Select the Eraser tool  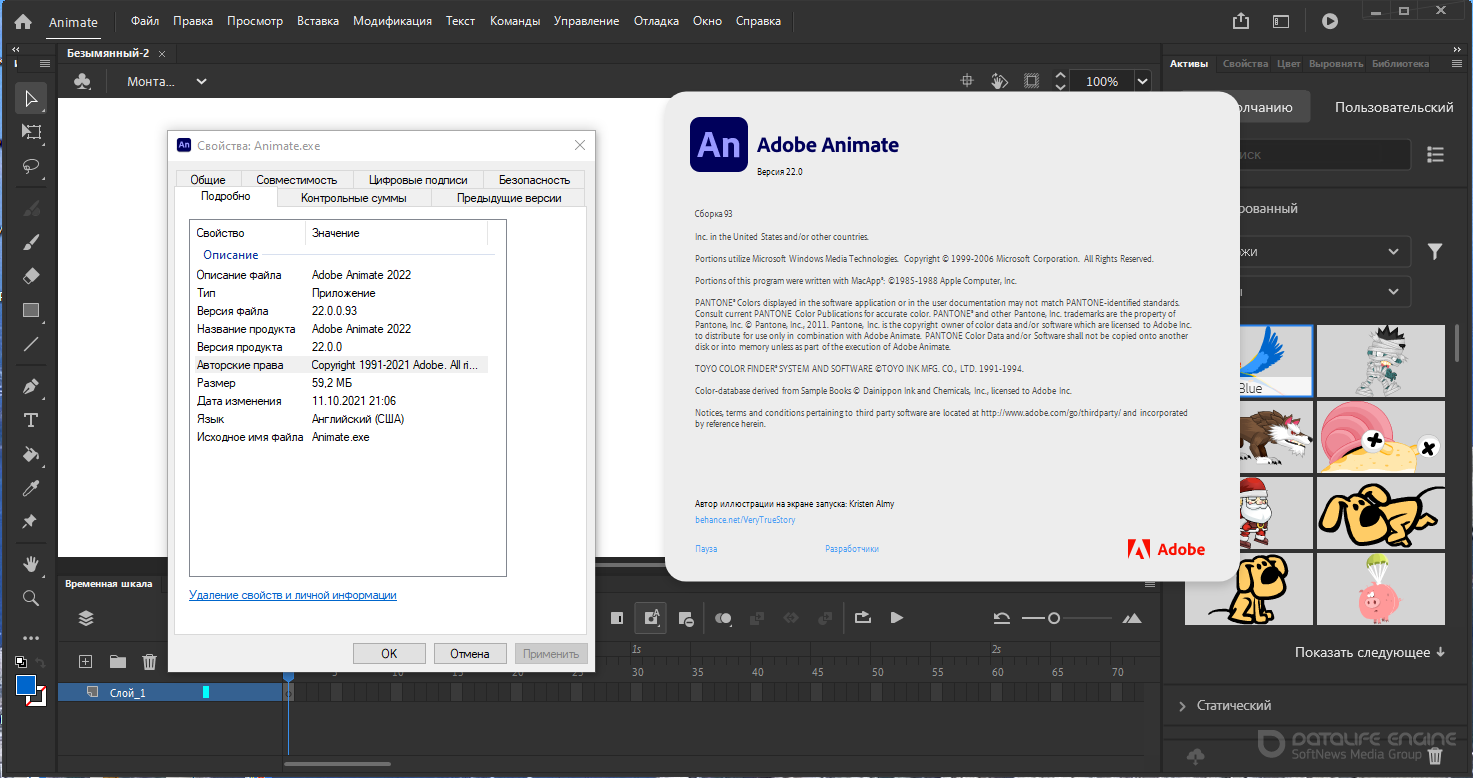(x=31, y=276)
